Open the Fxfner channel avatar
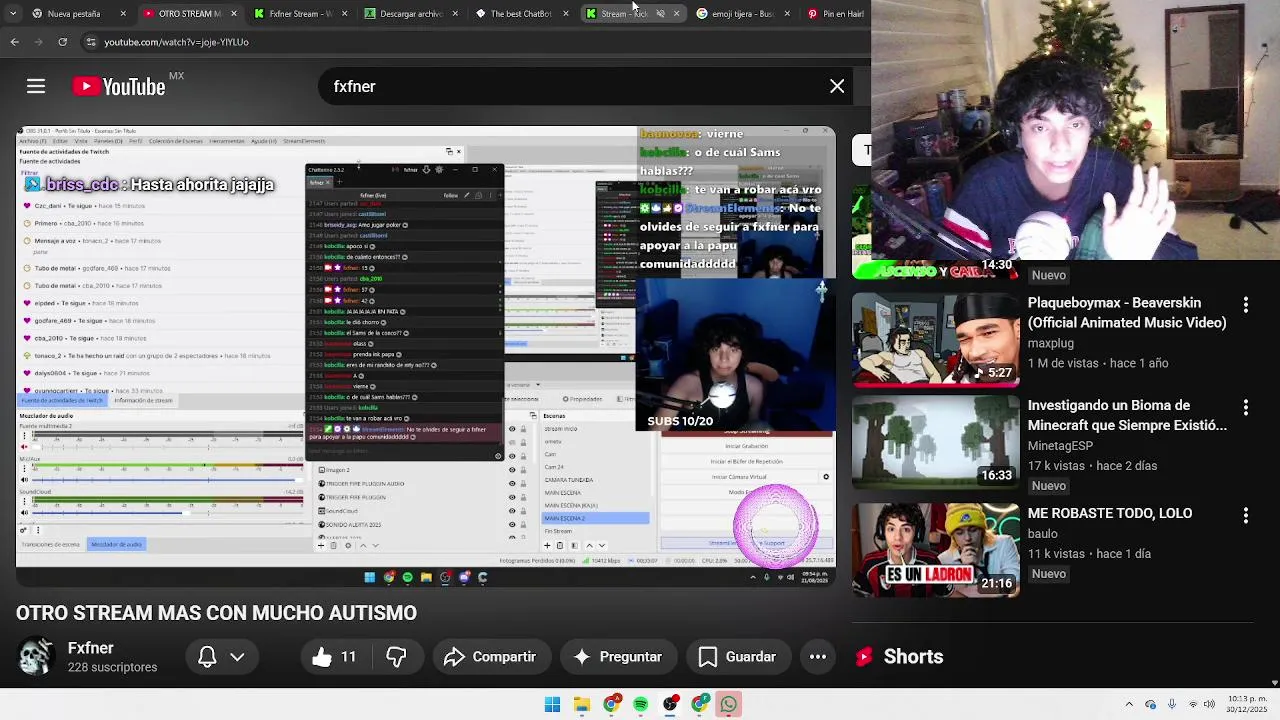 point(37,657)
